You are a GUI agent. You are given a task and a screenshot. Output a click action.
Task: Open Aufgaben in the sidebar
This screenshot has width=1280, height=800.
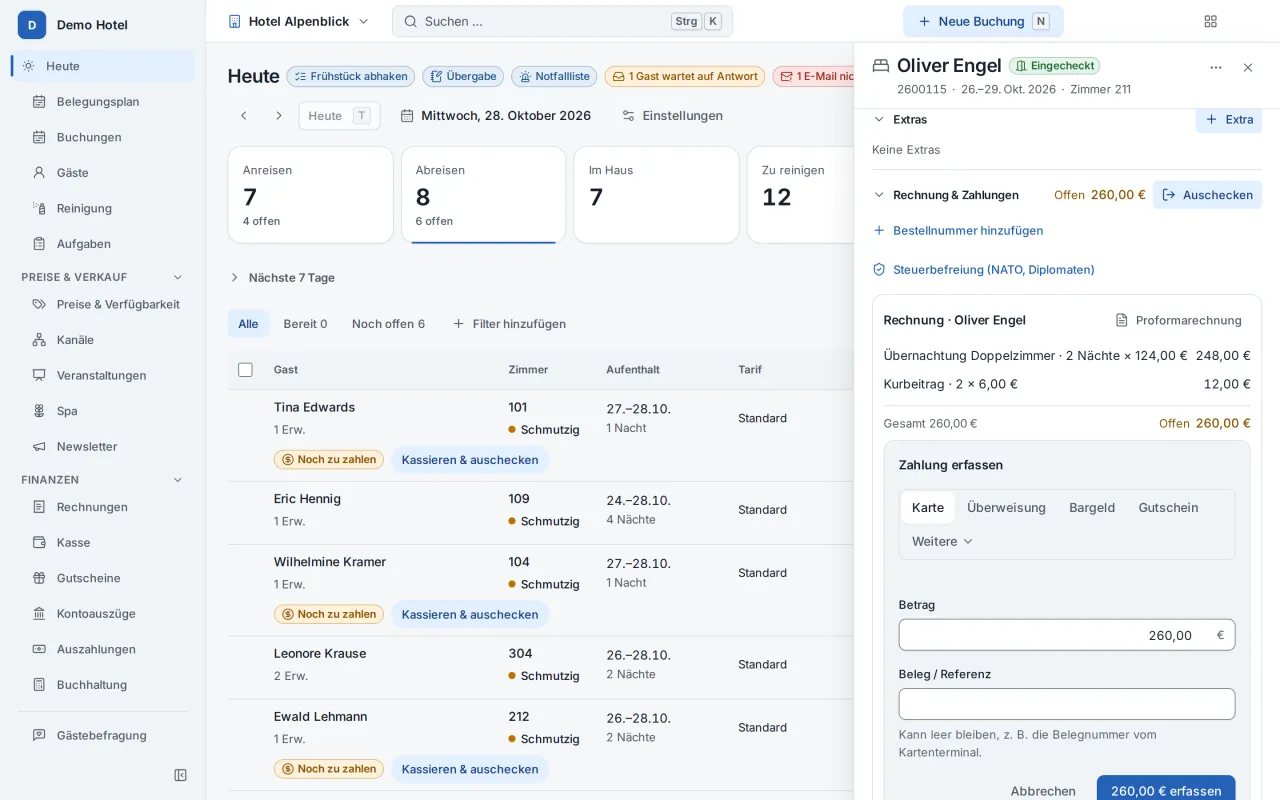[x=103, y=244]
